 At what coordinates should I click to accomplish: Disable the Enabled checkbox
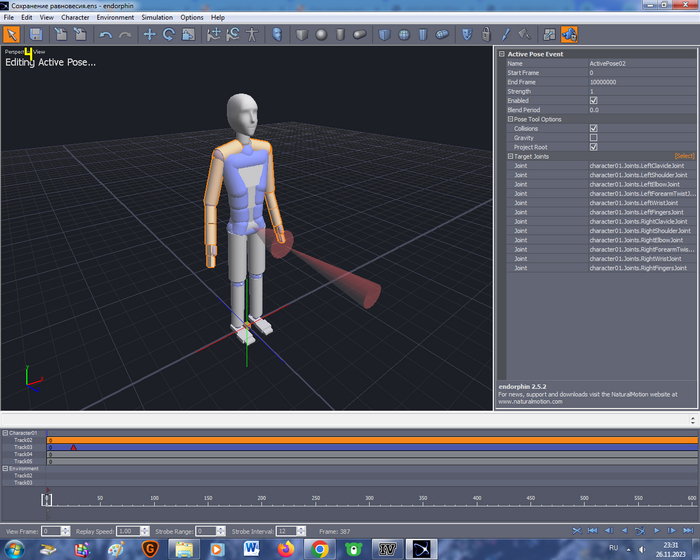tap(594, 100)
